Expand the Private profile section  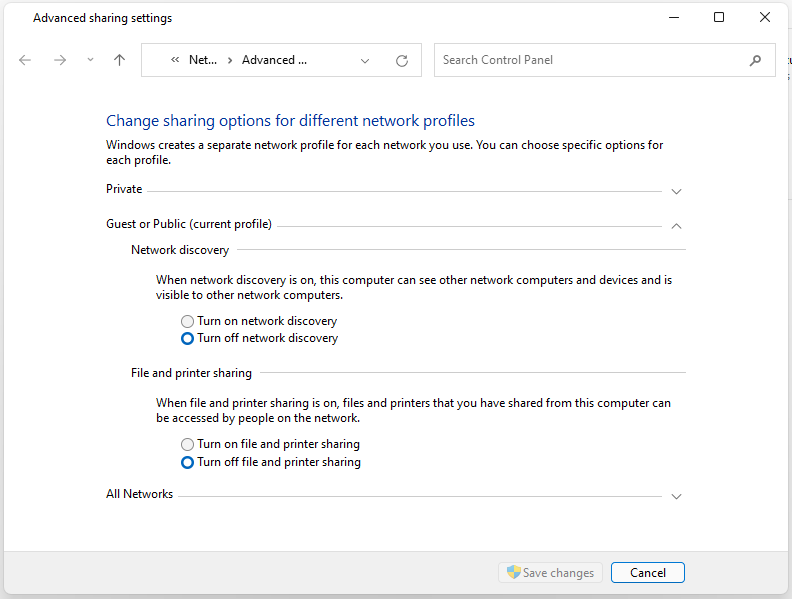coord(677,191)
